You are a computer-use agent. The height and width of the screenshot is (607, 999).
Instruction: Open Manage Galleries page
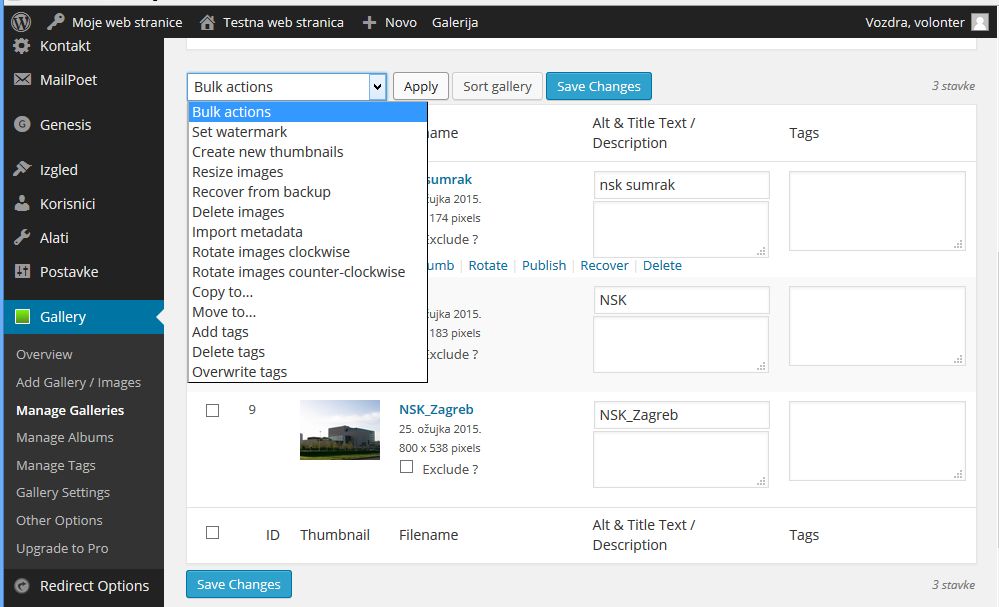(70, 410)
